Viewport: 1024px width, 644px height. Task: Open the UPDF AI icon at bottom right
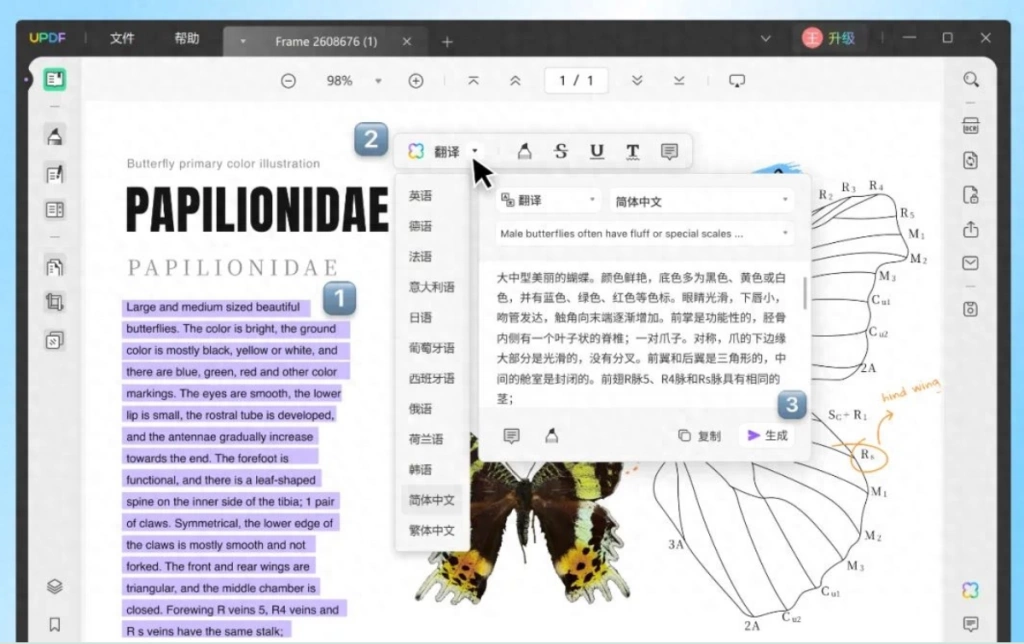point(970,590)
